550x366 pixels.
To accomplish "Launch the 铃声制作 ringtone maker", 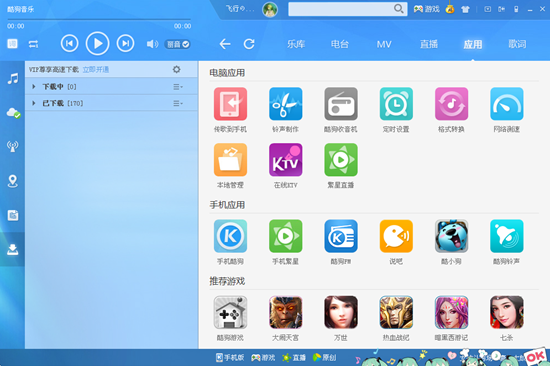I will [x=286, y=104].
